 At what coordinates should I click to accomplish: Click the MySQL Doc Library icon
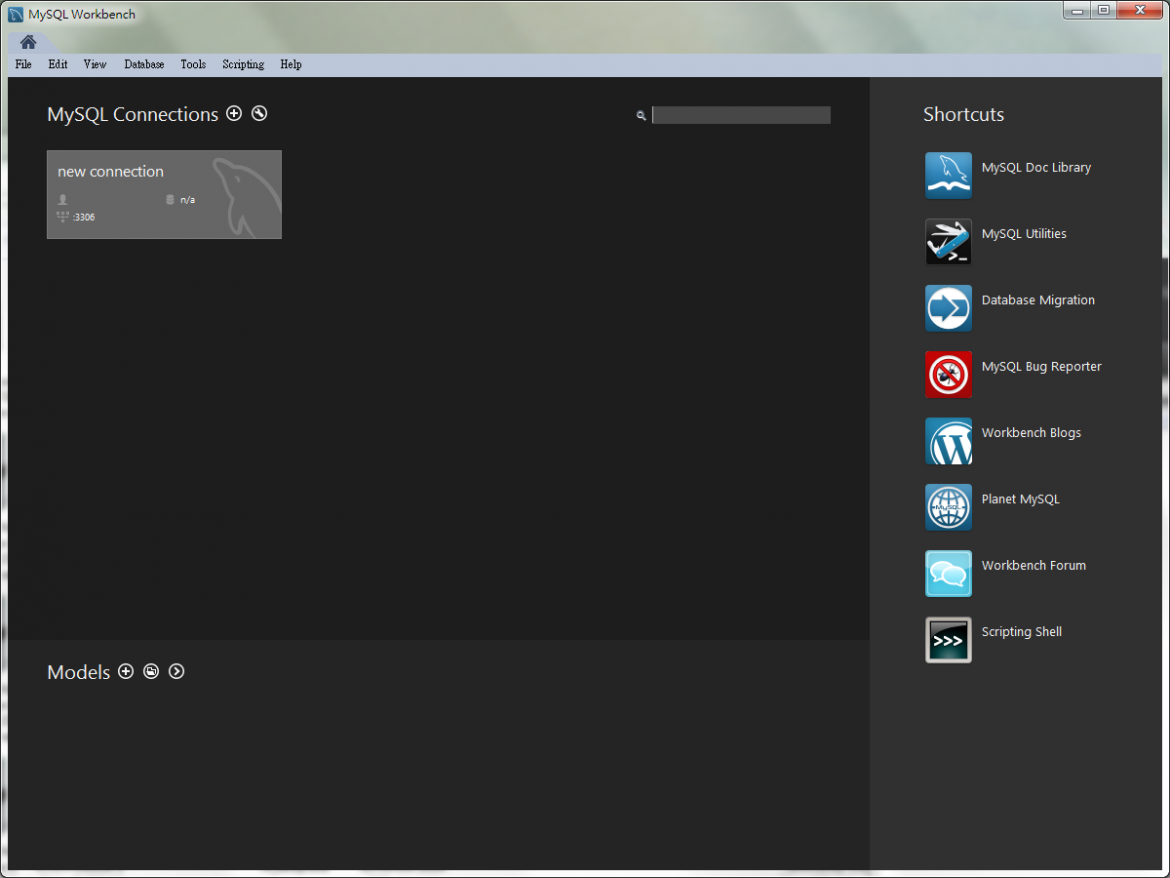[948, 175]
